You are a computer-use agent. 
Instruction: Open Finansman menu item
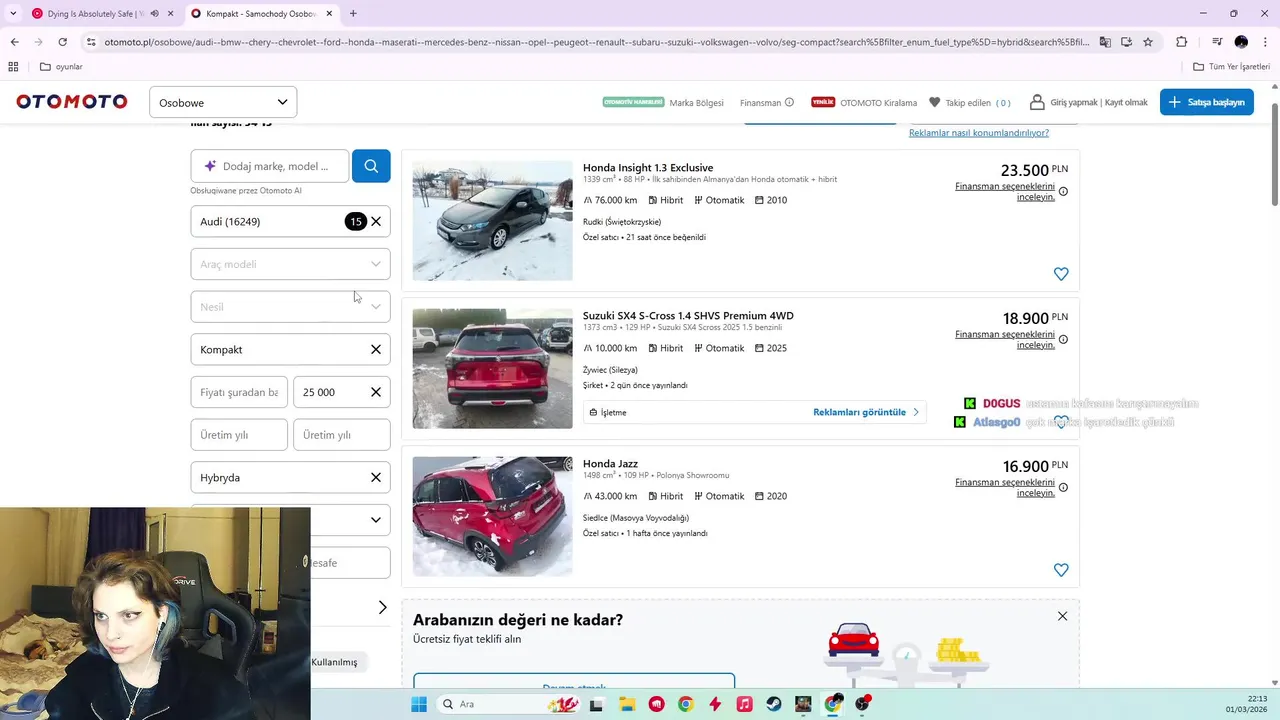pyautogui.click(x=760, y=102)
